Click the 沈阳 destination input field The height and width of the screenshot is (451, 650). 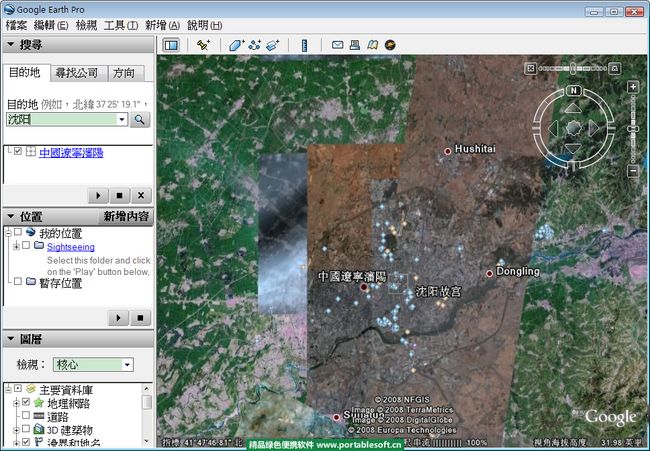click(x=61, y=120)
